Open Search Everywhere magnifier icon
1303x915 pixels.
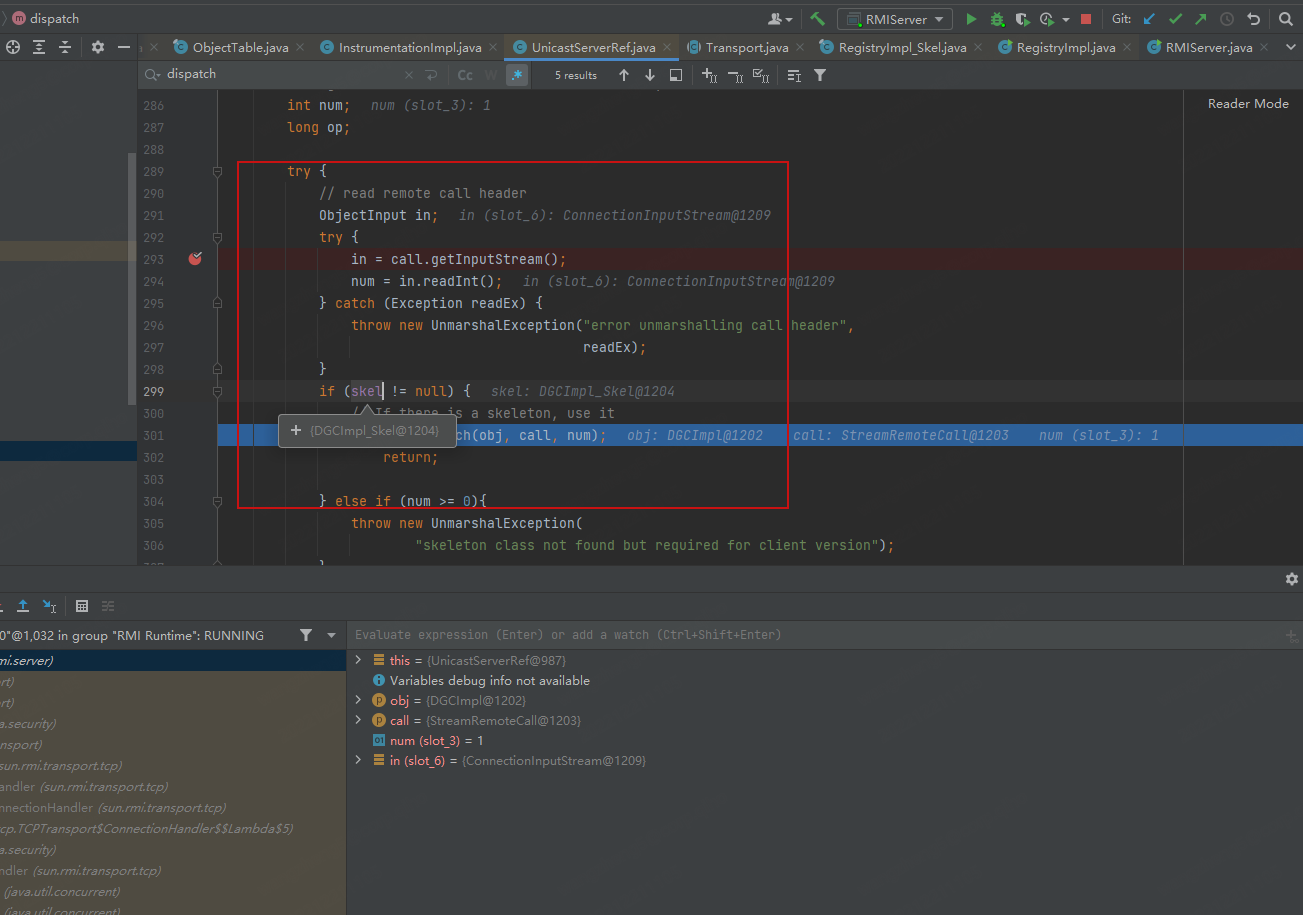pyautogui.click(x=1286, y=19)
